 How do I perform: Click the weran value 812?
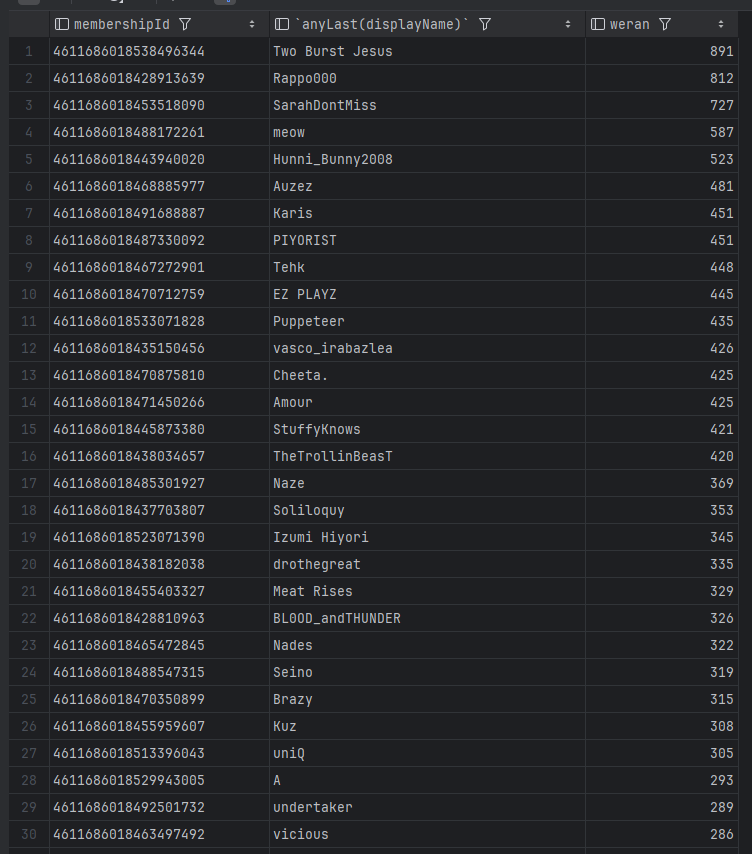click(x=662, y=78)
